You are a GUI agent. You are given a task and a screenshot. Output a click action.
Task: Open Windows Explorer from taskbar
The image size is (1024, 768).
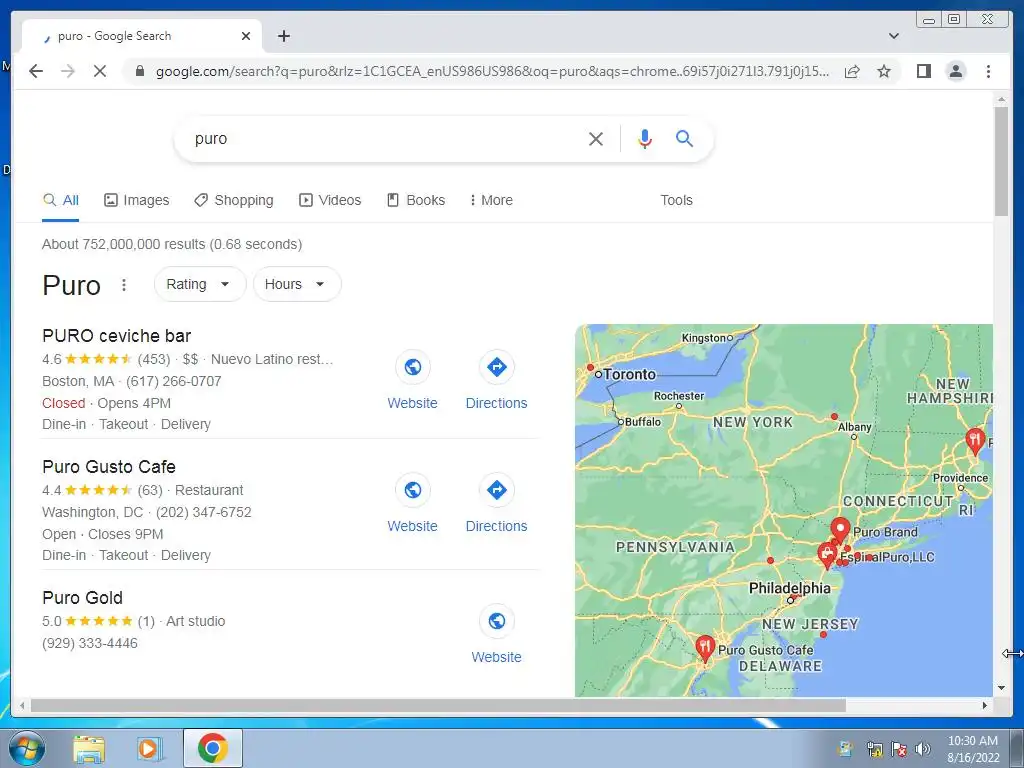pyautogui.click(x=89, y=748)
